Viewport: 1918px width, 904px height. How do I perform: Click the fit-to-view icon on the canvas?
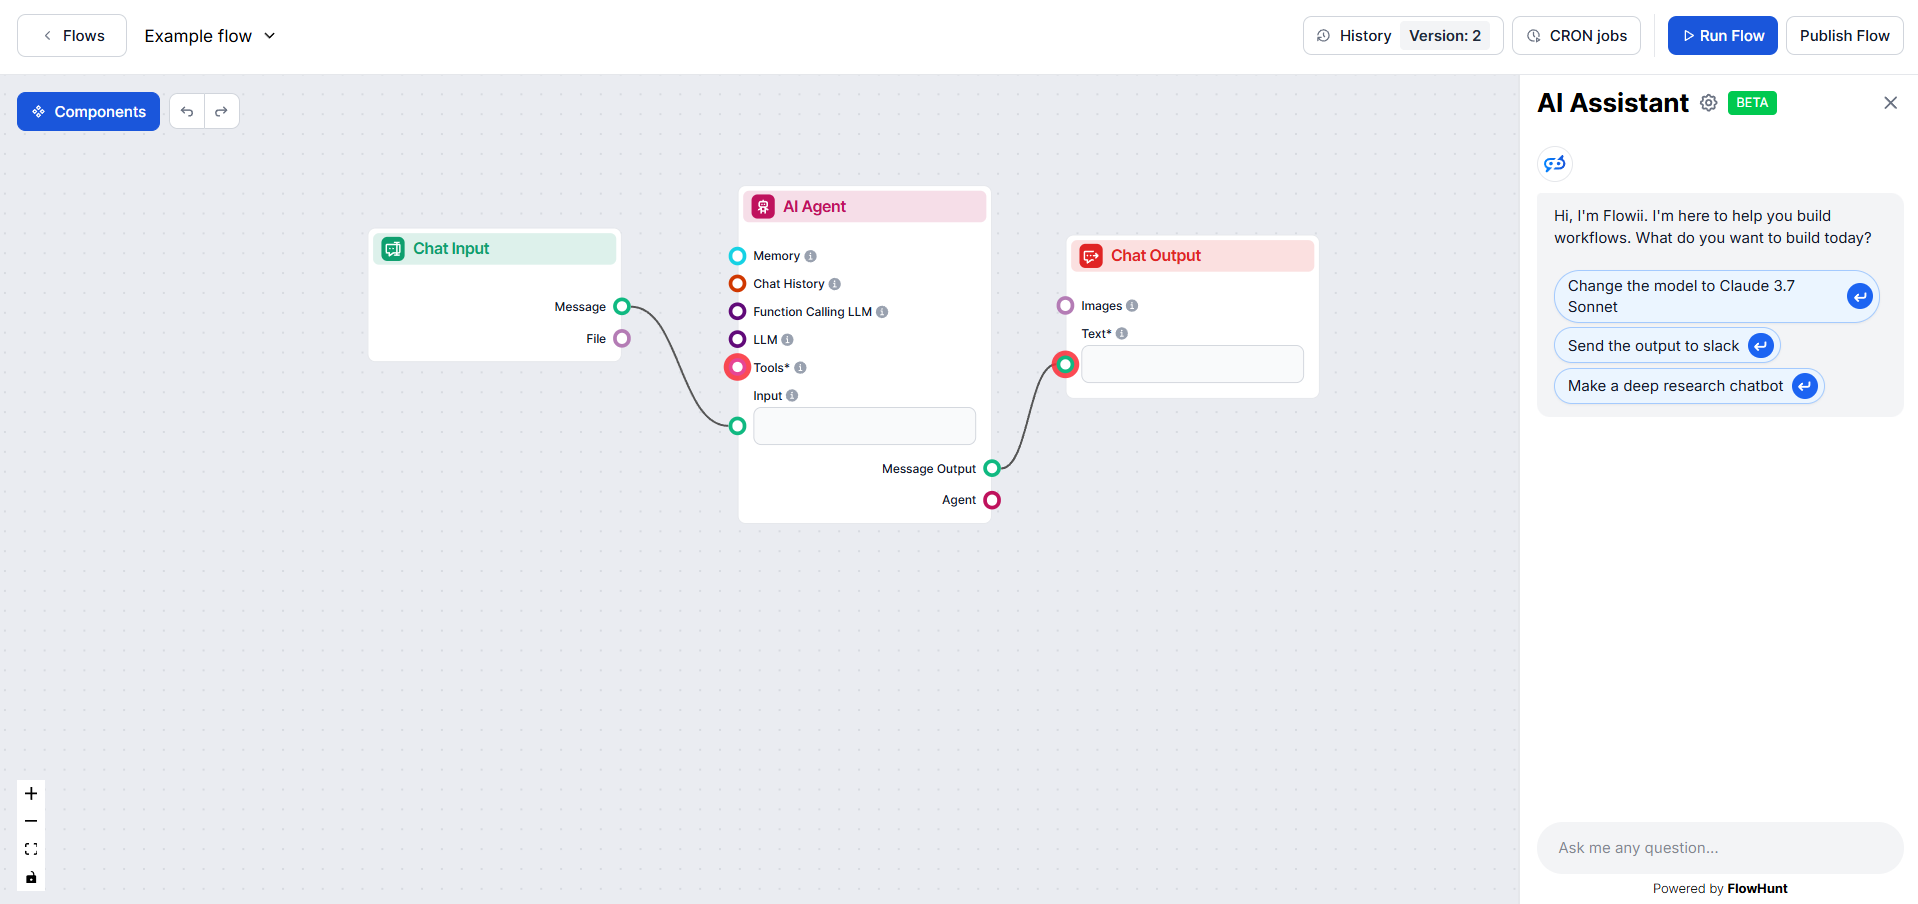(30, 849)
